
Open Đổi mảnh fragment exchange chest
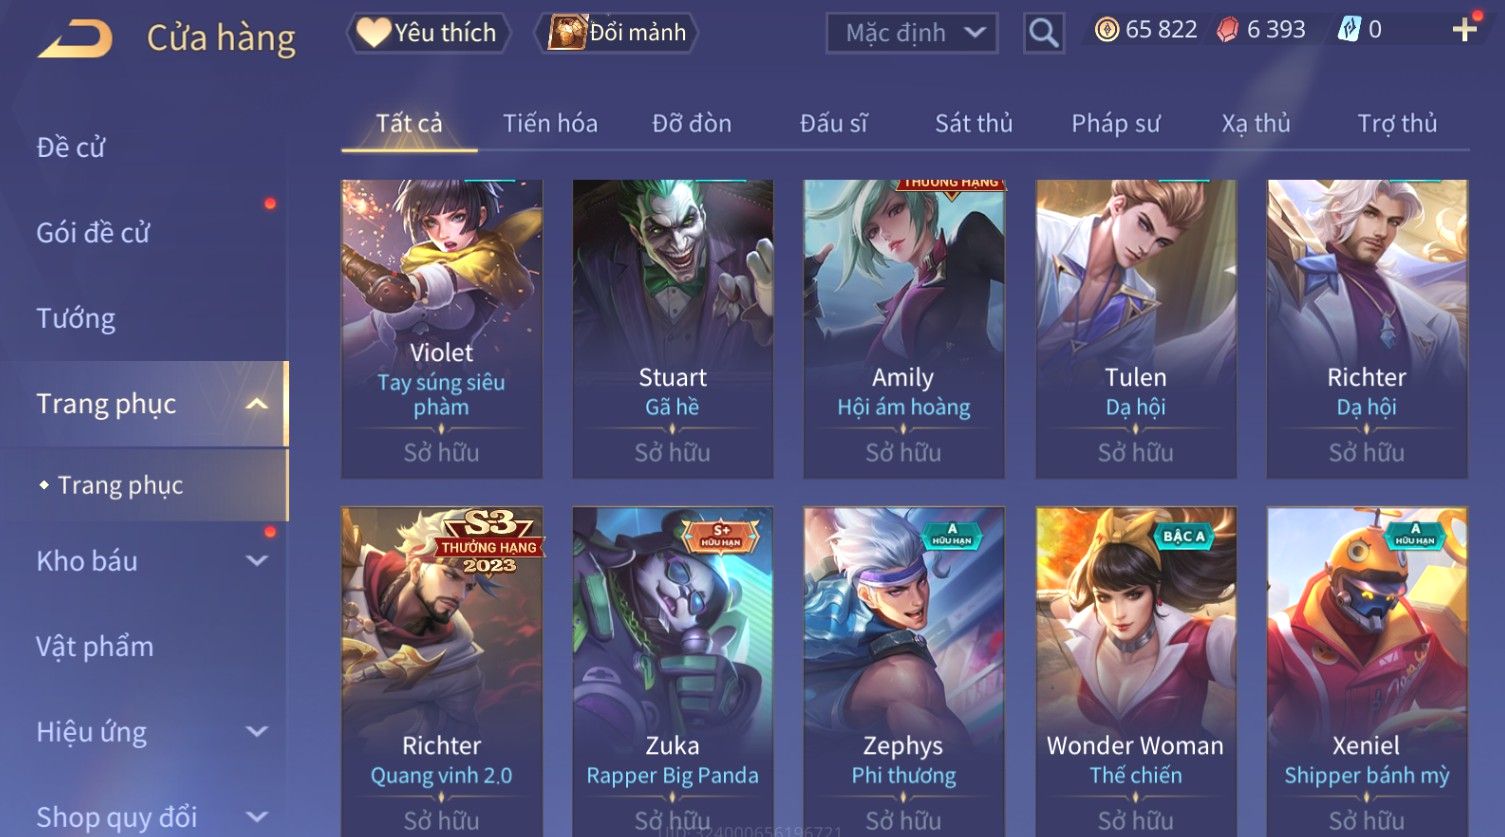616,33
